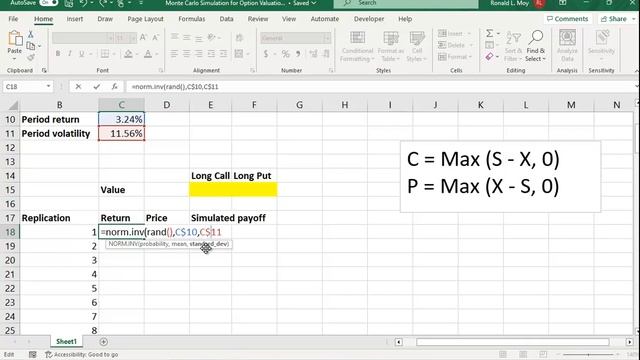Click the Fill Color bucket icon
This screenshot has width=640, height=360.
[x=128, y=54]
